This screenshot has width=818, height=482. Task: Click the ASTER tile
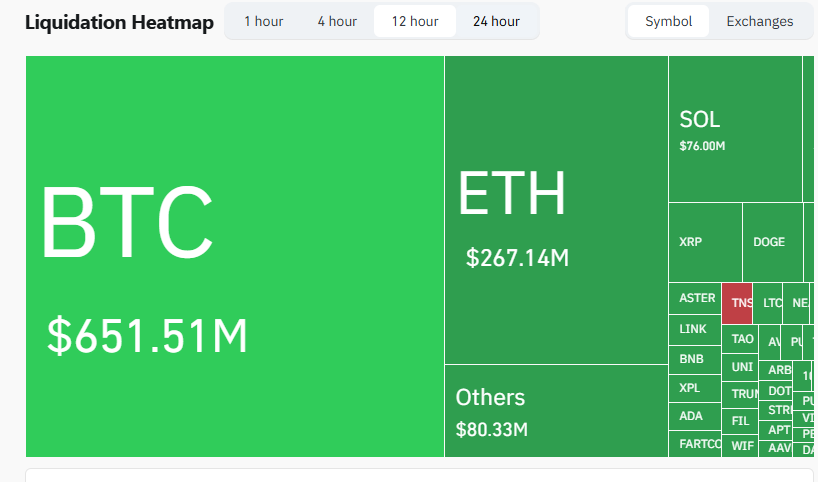click(x=695, y=298)
